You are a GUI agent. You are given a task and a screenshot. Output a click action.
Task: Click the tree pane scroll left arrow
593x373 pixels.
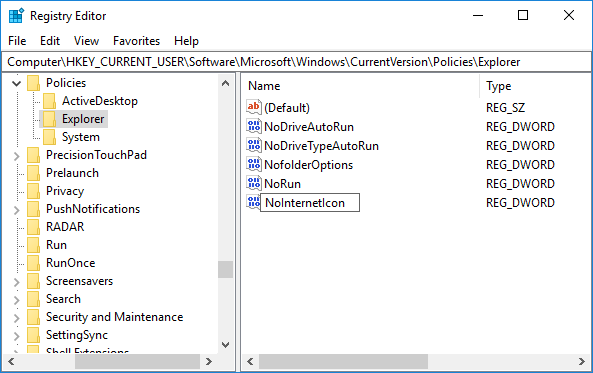point(11,361)
